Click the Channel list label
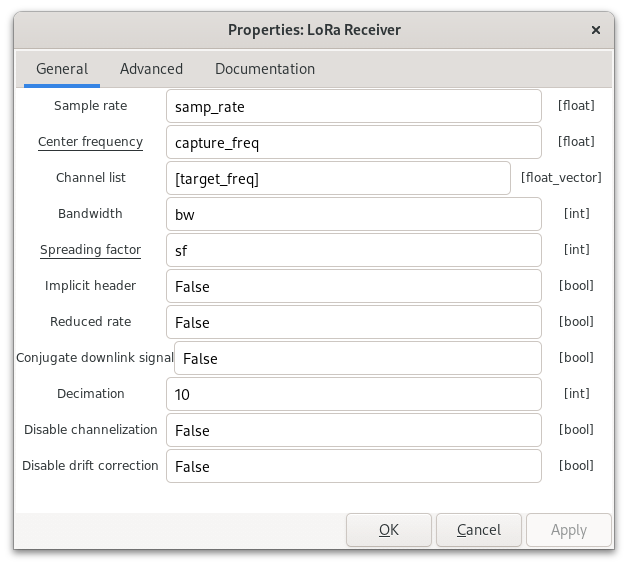The height and width of the screenshot is (566, 628). 91,177
